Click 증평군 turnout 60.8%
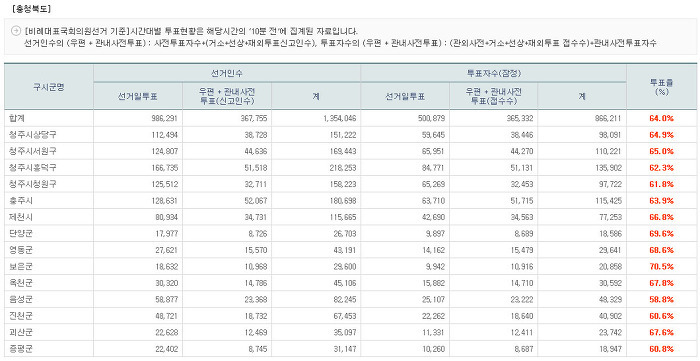Image resolution: width=700 pixels, height=361 pixels. click(661, 349)
